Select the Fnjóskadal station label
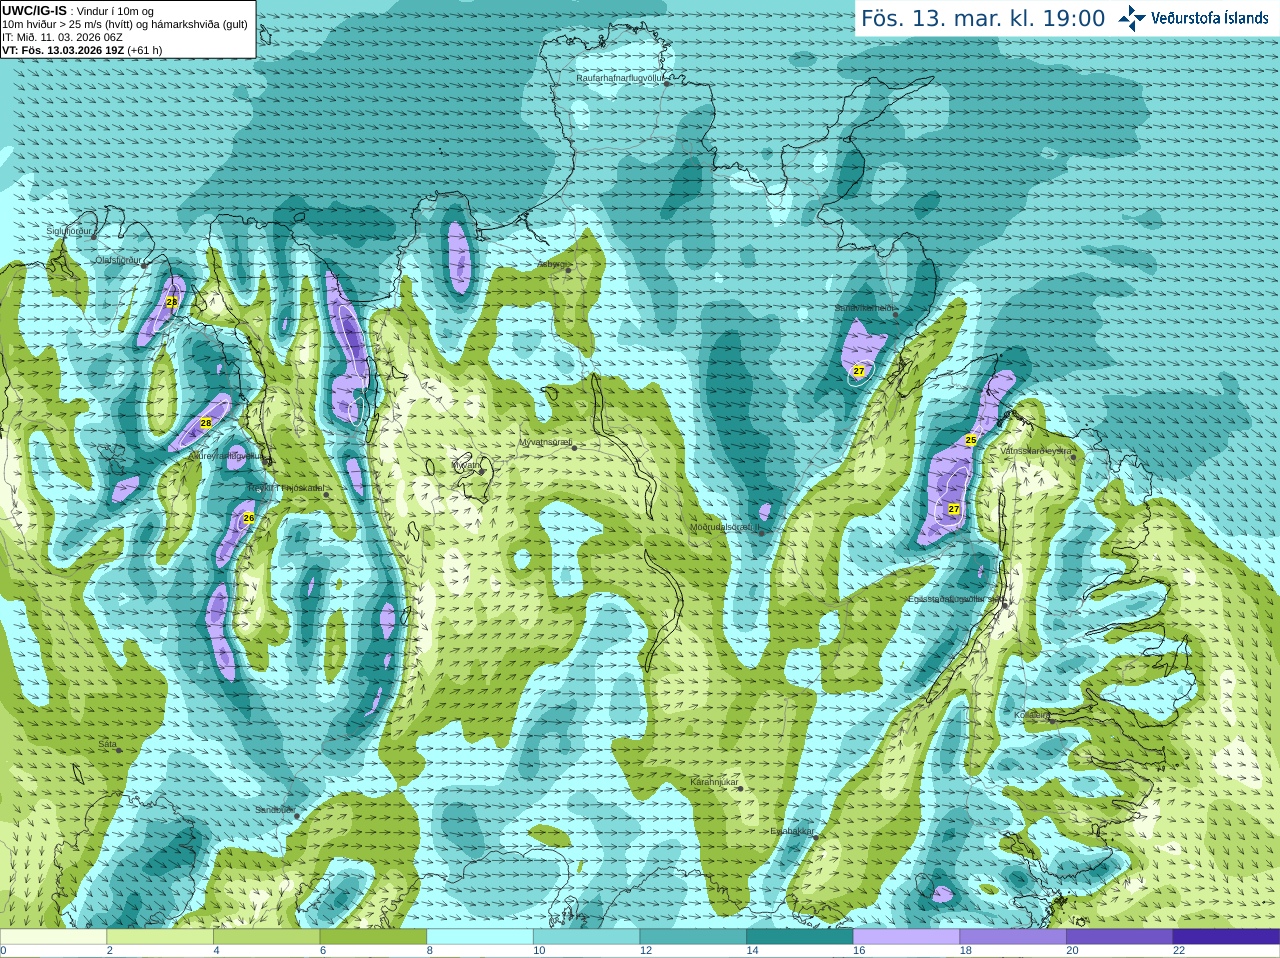 tap(286, 488)
